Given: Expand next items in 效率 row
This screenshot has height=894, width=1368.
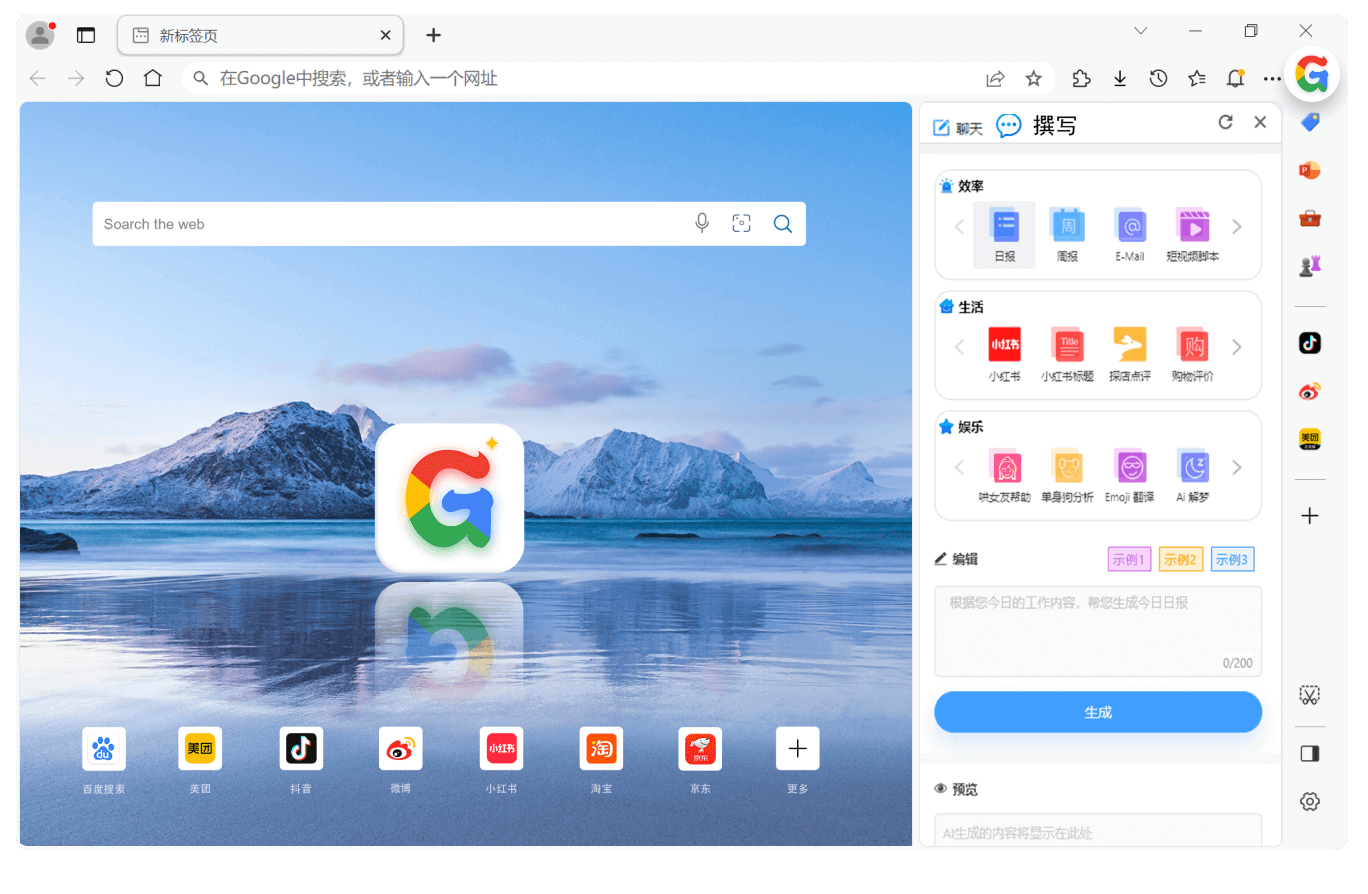Looking at the screenshot, I should coord(1237,227).
